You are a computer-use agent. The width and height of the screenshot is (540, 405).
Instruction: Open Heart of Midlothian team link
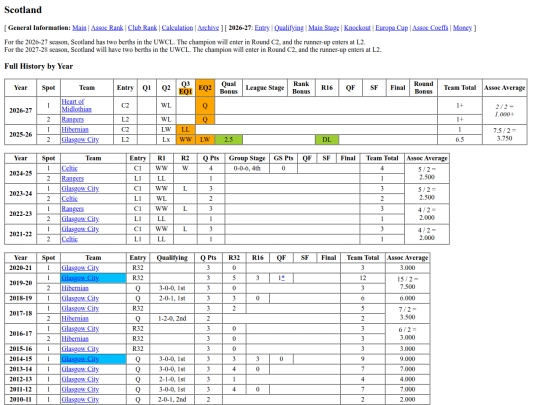click(x=76, y=105)
